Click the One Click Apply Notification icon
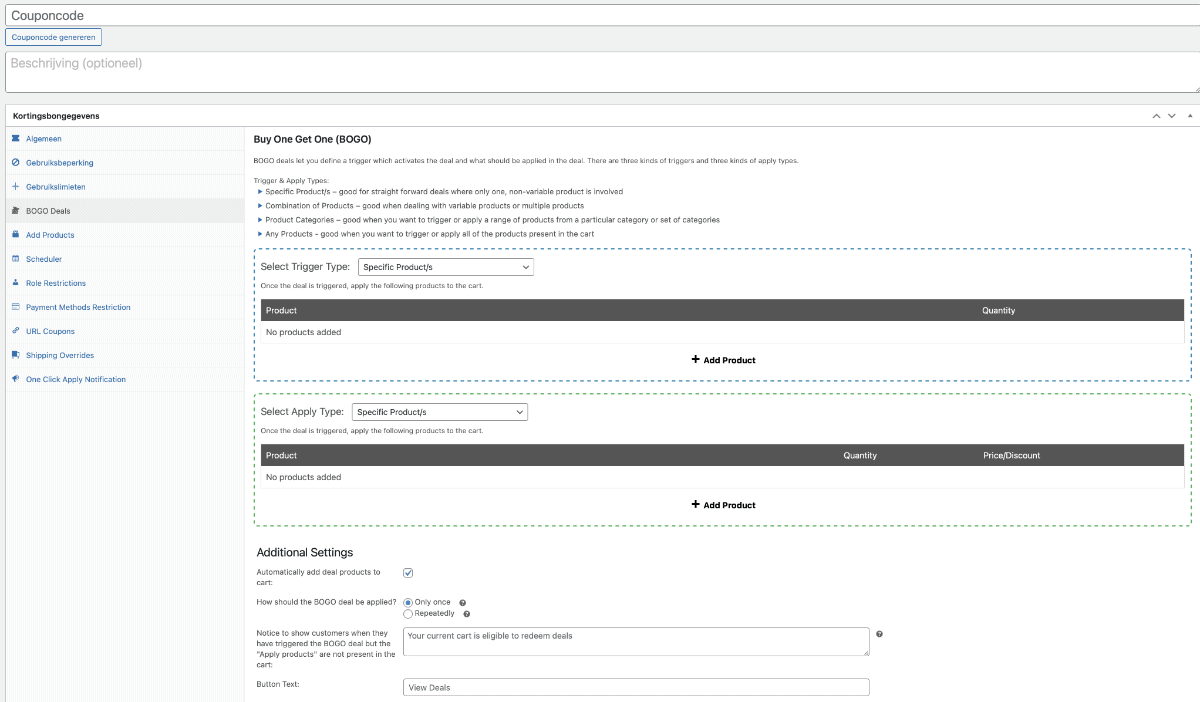This screenshot has width=1200, height=702. 15,379
